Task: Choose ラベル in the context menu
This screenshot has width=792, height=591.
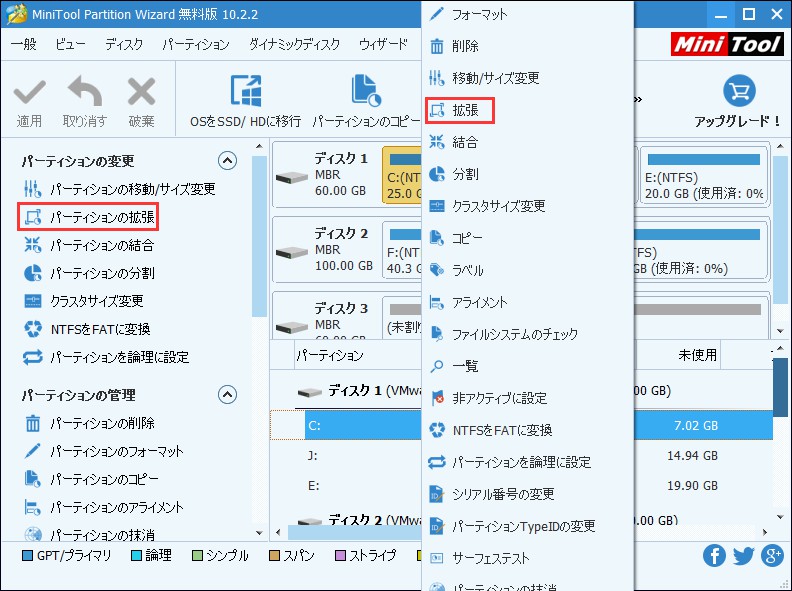Action: coord(528,270)
